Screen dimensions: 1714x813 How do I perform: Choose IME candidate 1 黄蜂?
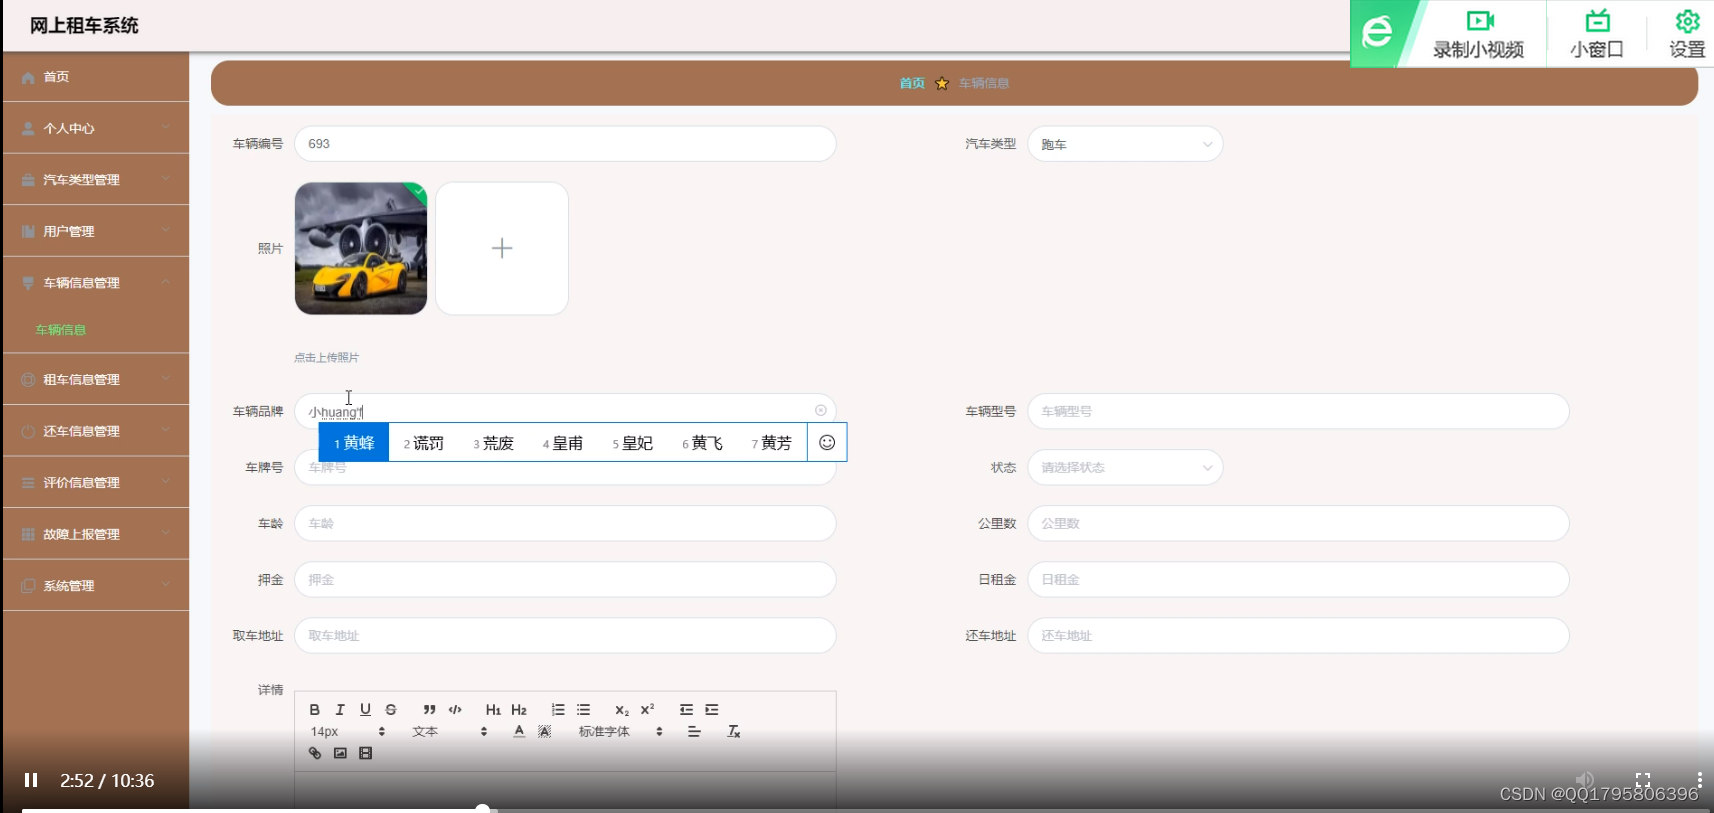(x=354, y=443)
